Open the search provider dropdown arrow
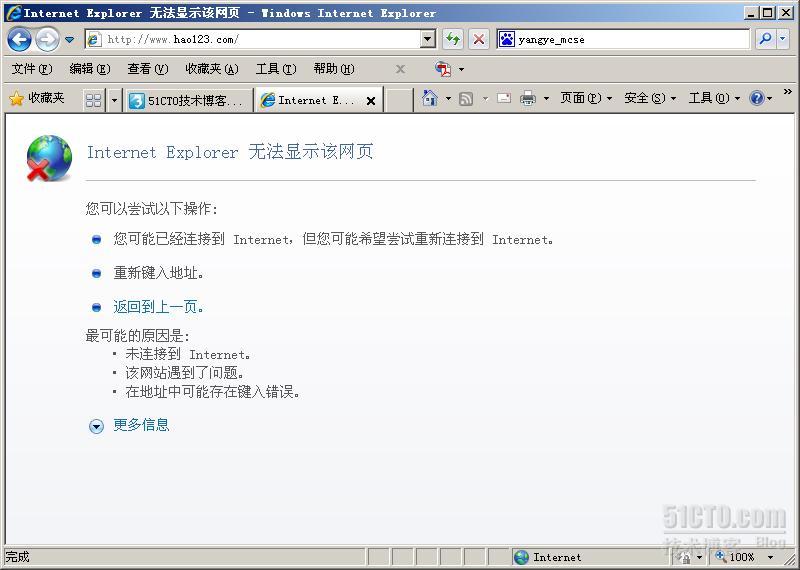800x570 pixels. (783, 39)
